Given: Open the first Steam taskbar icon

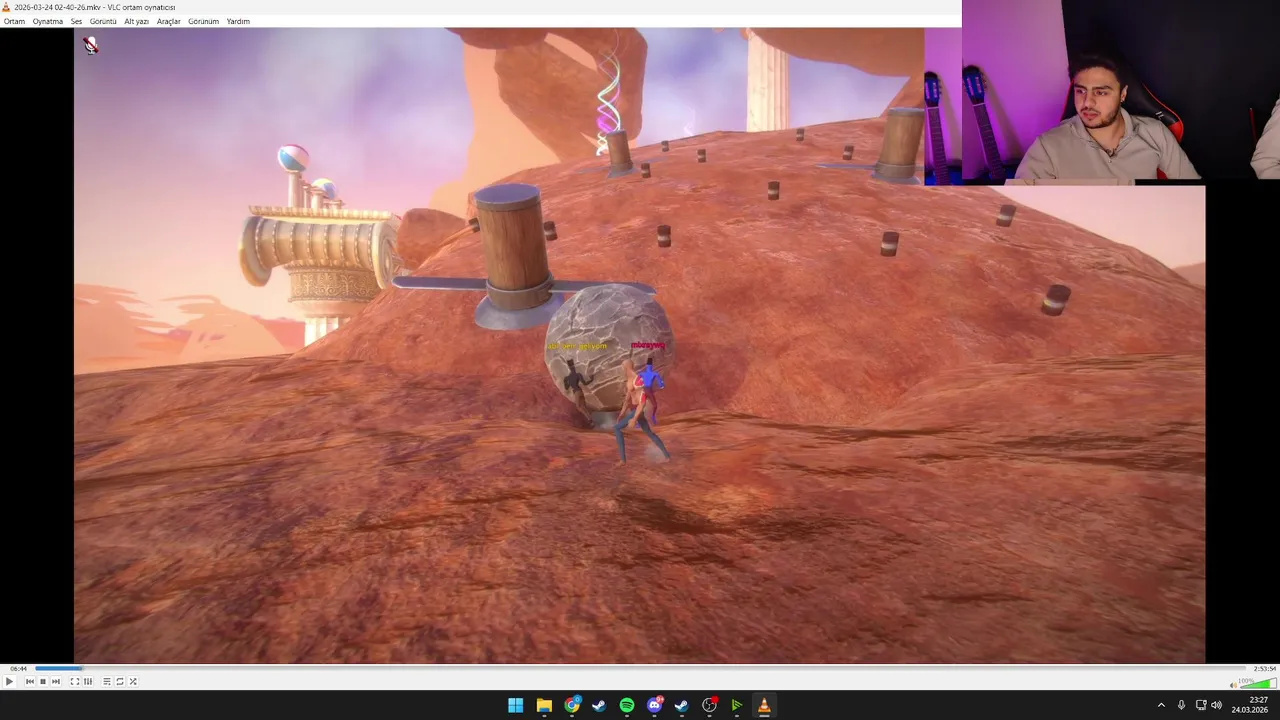Looking at the screenshot, I should (599, 705).
